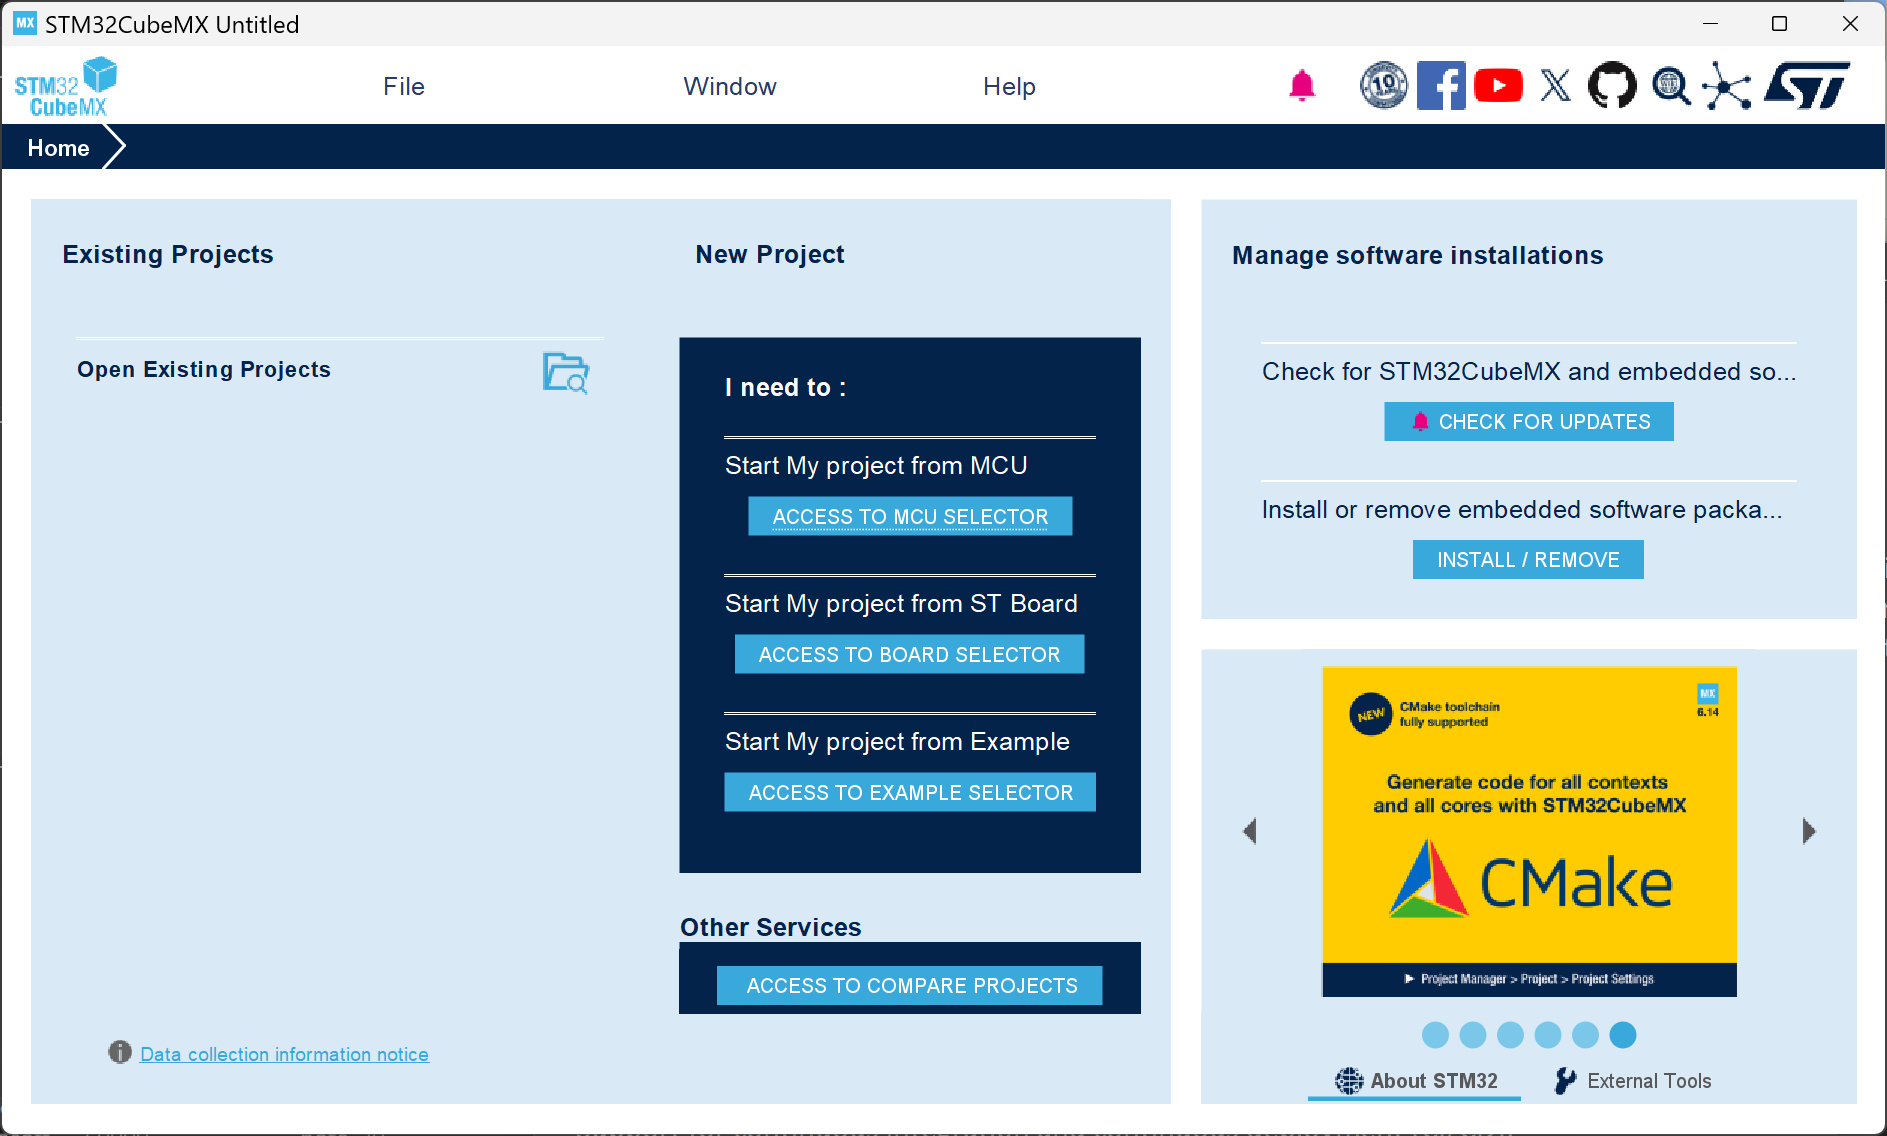Open the 10 years anniversary badge icon
The width and height of the screenshot is (1887, 1136).
pyautogui.click(x=1383, y=86)
